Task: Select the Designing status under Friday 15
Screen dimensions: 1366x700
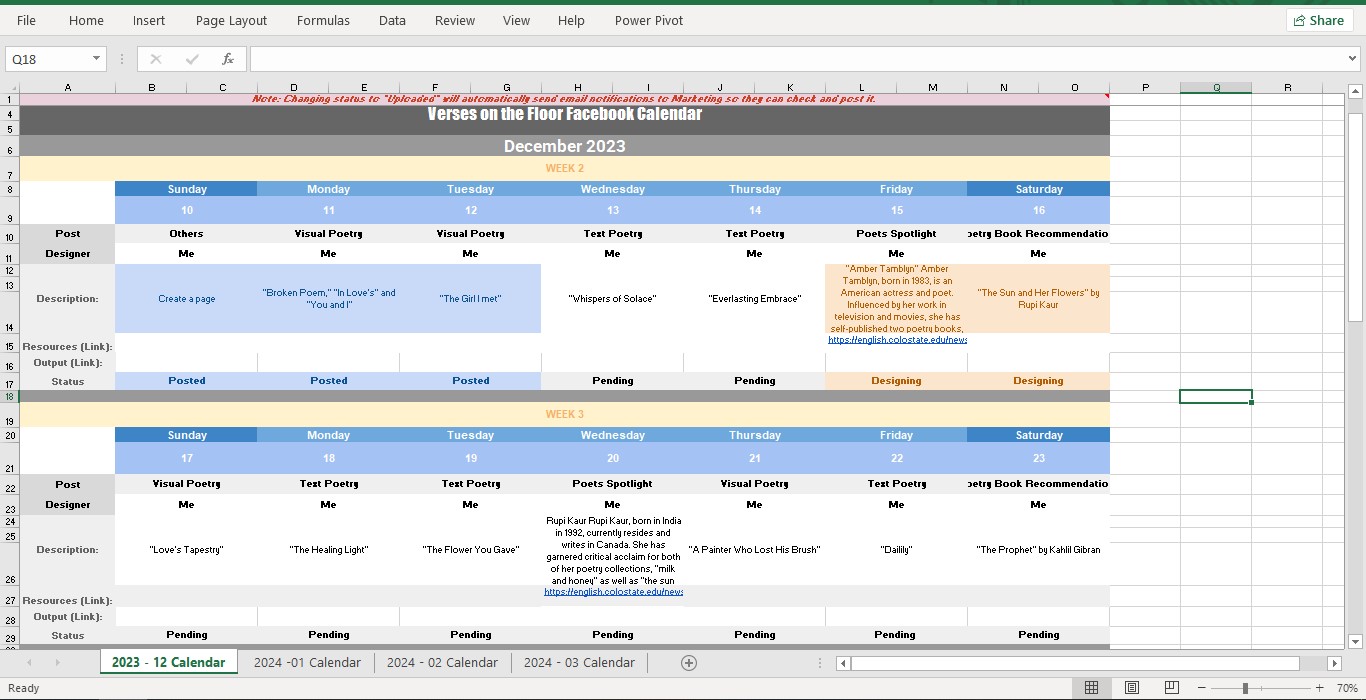Action: [896, 381]
